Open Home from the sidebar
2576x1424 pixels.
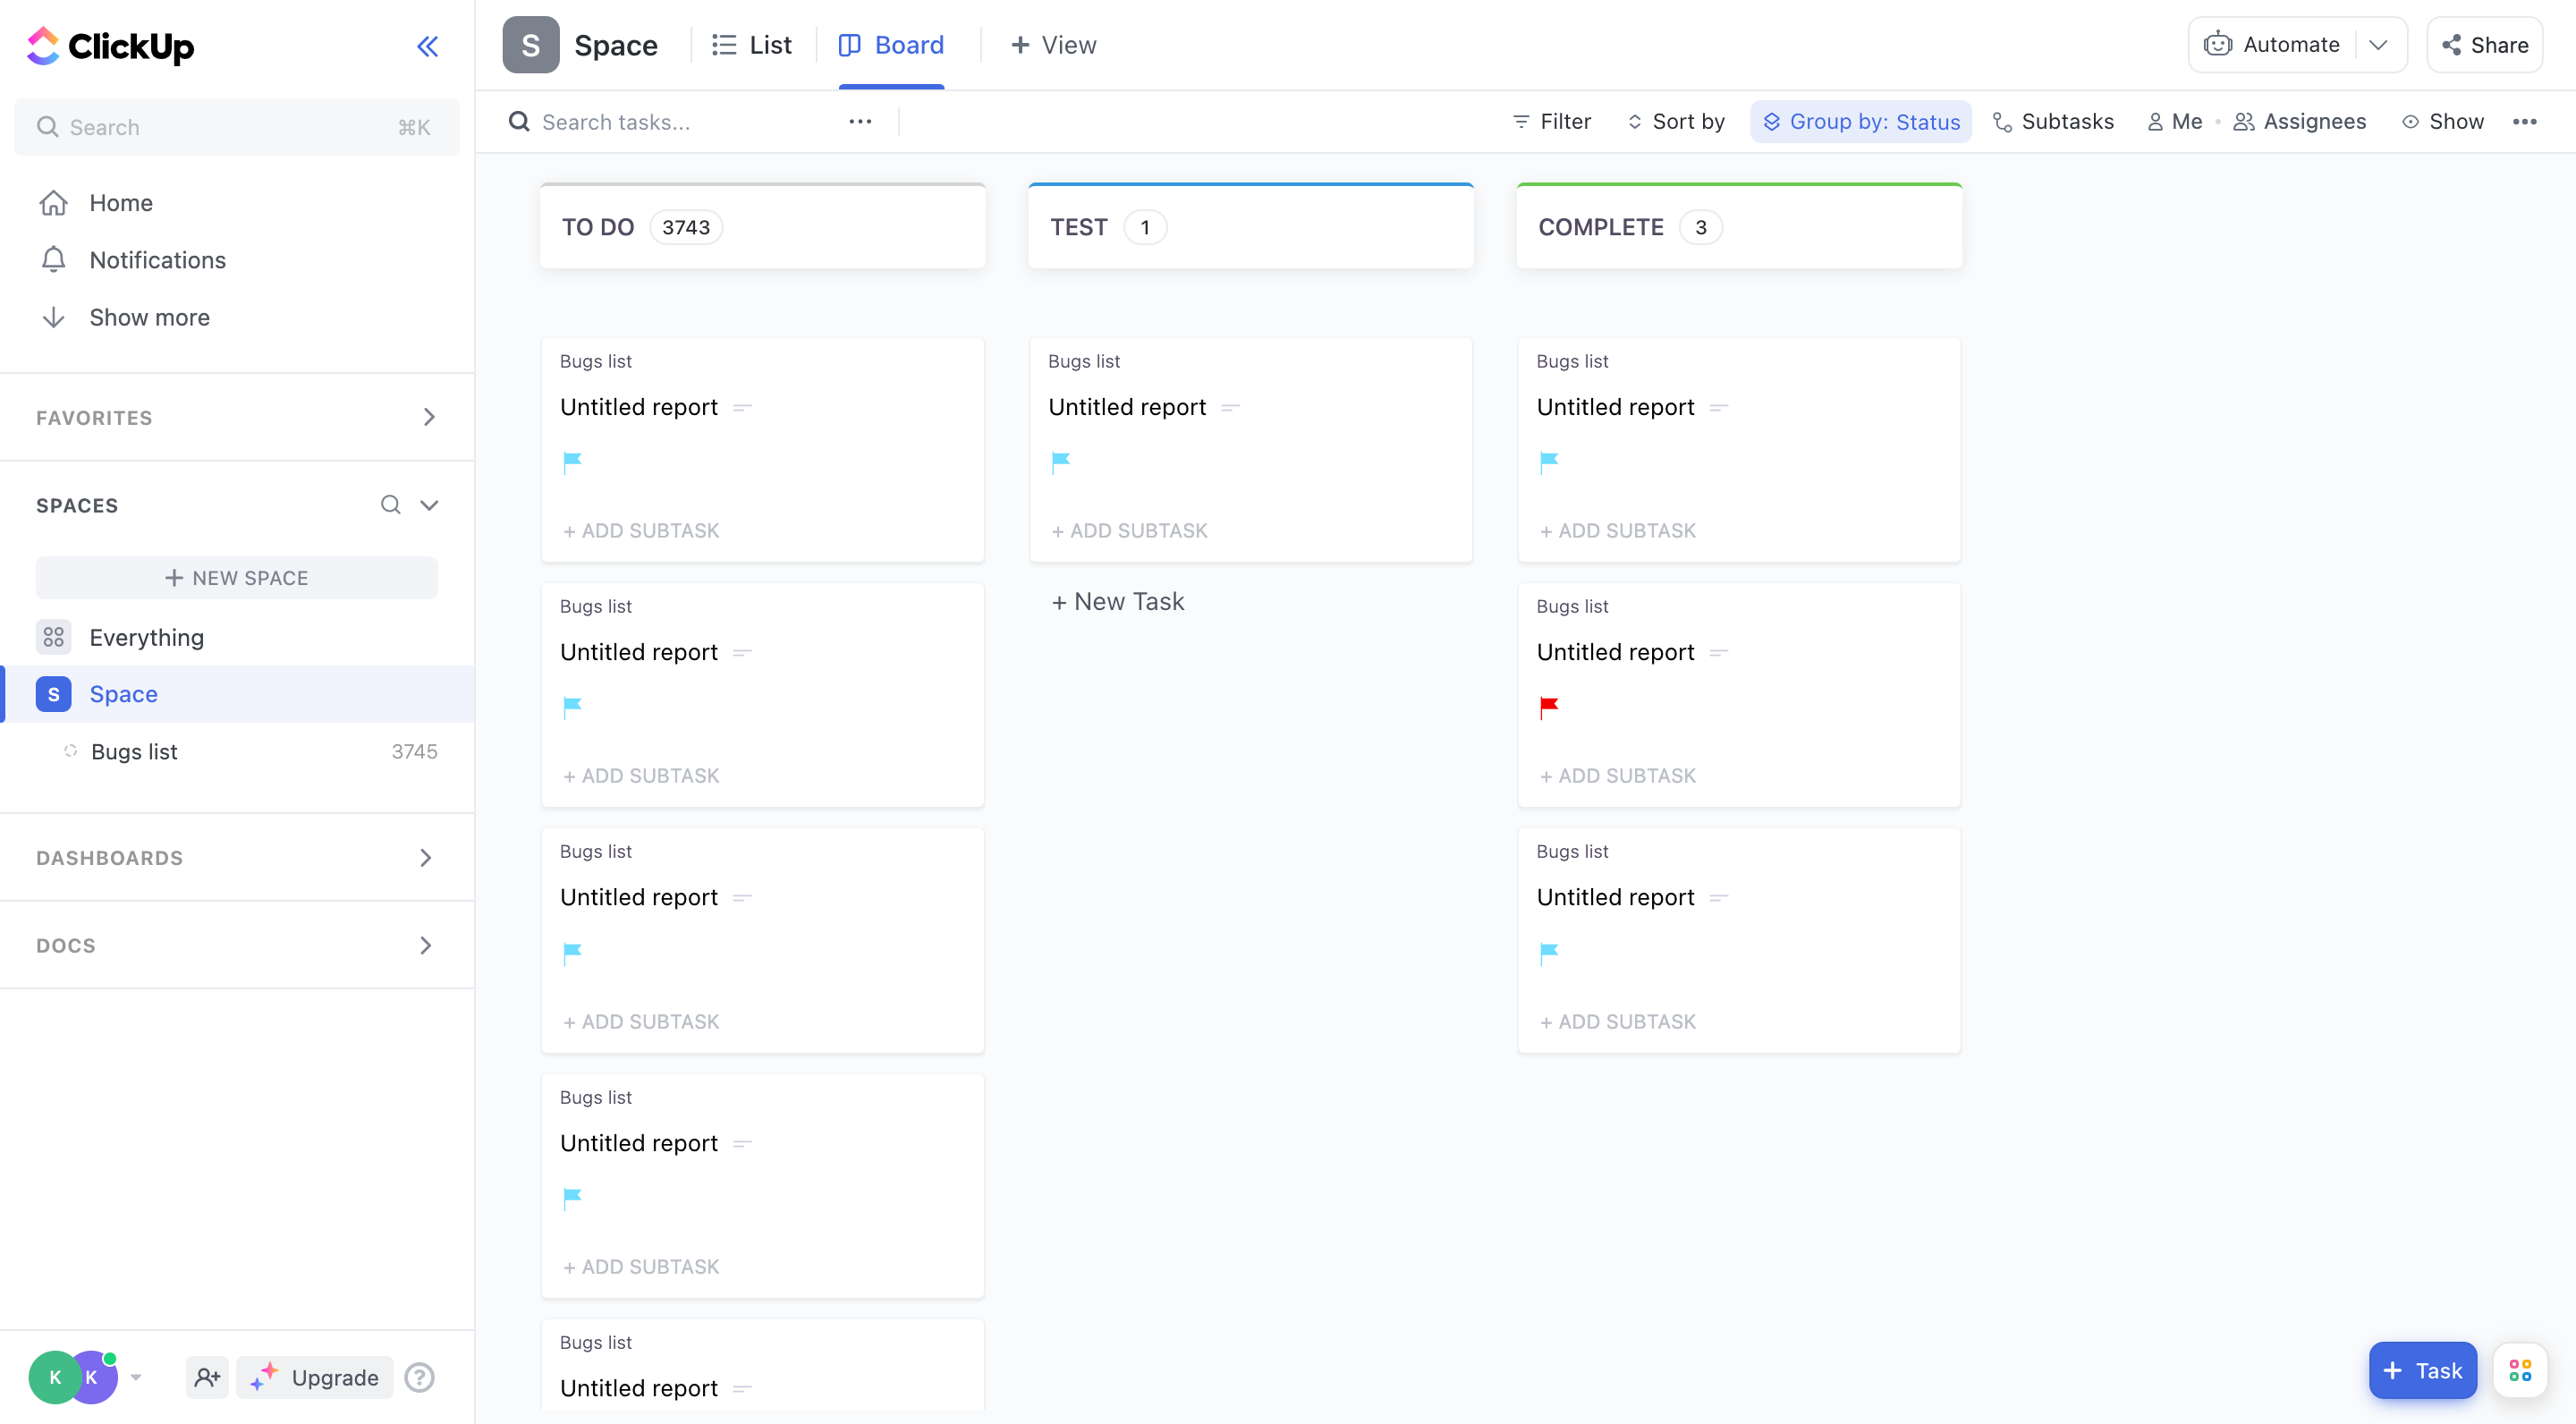point(120,203)
